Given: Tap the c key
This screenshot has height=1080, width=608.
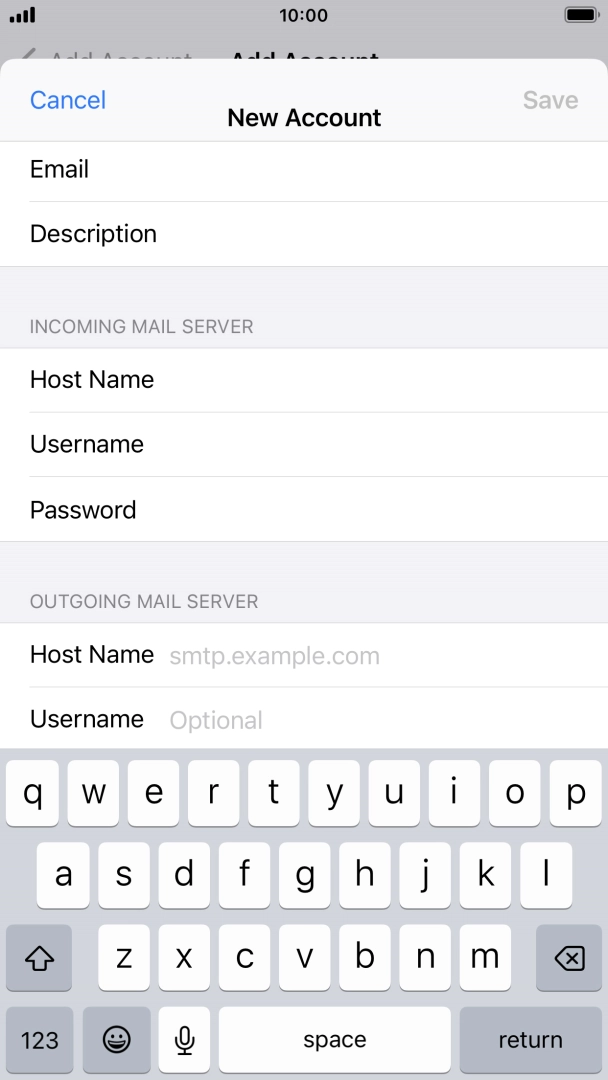Looking at the screenshot, I should click(244, 957).
